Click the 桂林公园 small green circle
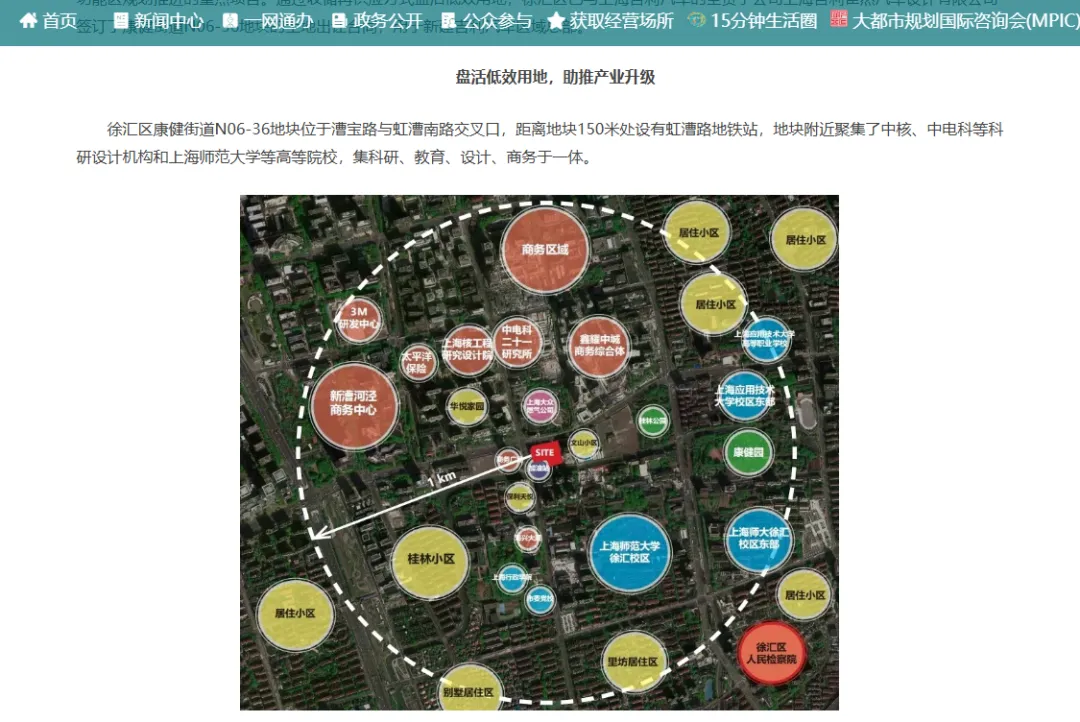Screen dimensions: 1080x722 [652, 420]
